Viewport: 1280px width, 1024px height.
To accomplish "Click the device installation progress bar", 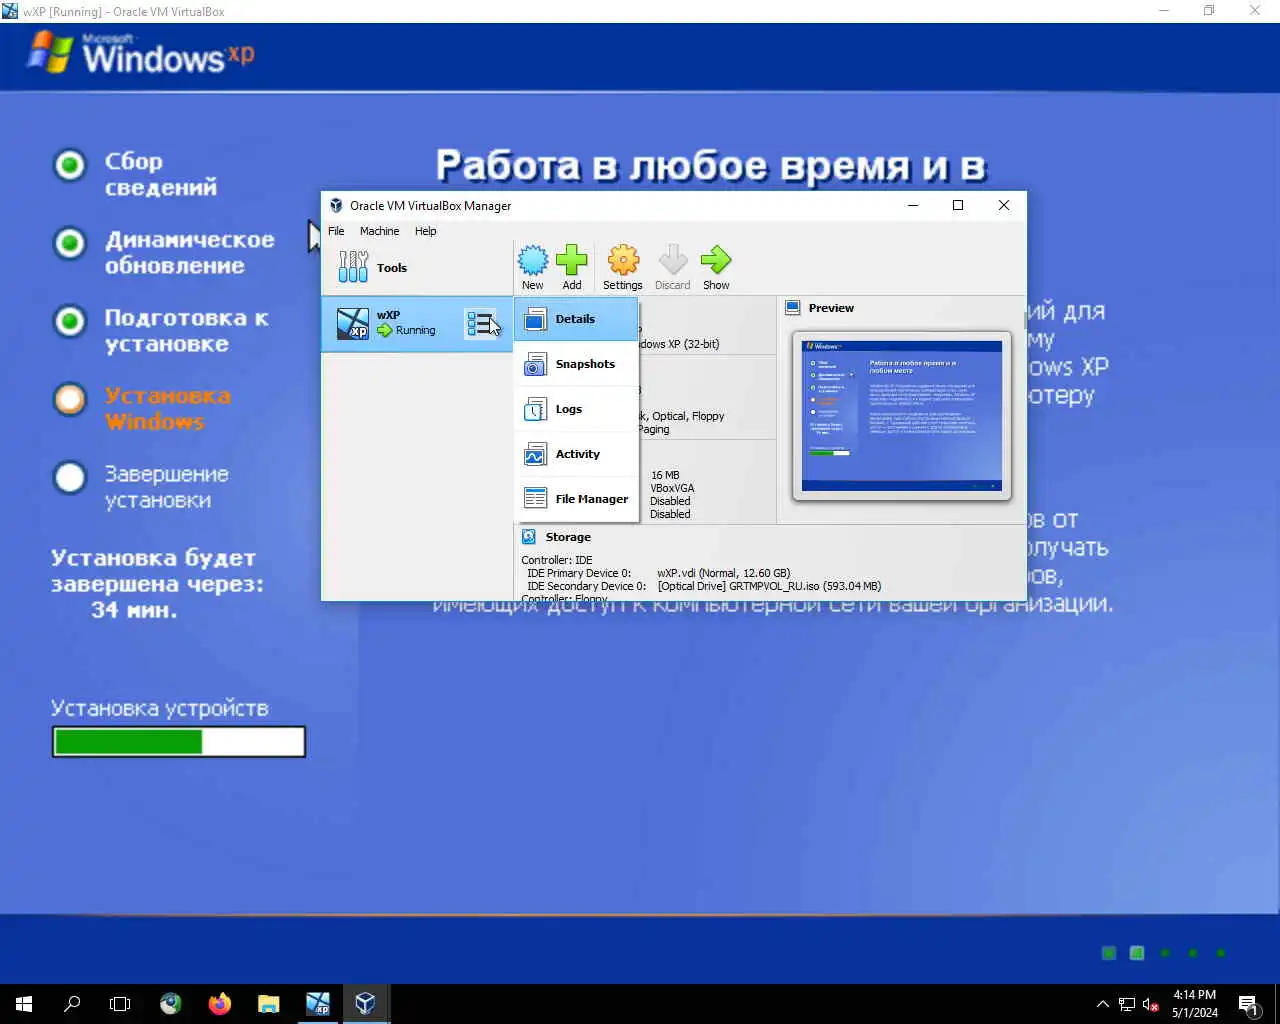I will click(179, 741).
